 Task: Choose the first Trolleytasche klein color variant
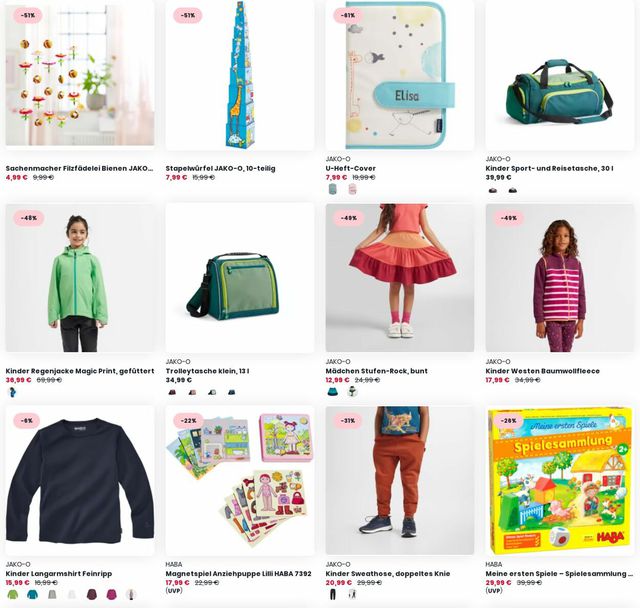coord(172,392)
